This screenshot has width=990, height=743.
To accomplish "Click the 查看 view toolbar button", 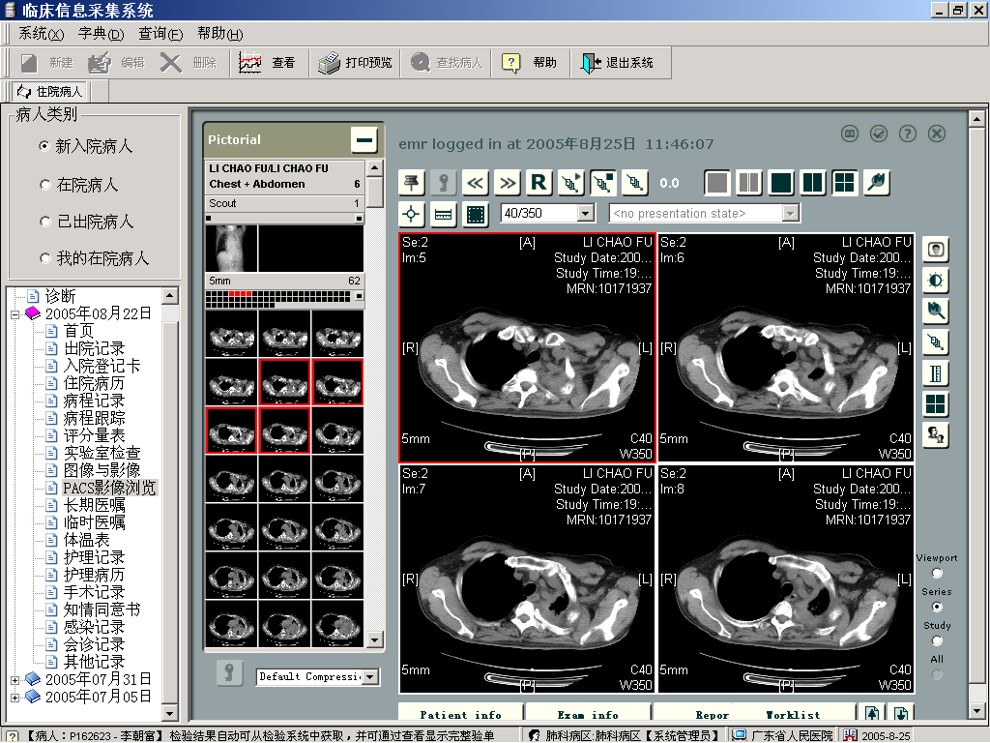I will [x=267, y=62].
